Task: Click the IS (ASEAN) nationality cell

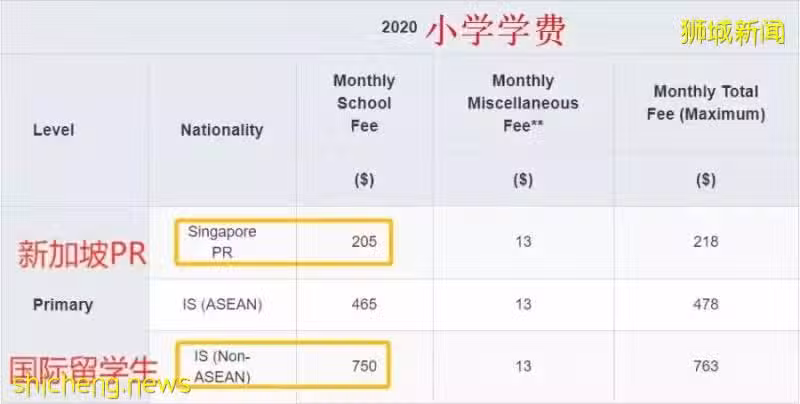Action: coord(222,305)
